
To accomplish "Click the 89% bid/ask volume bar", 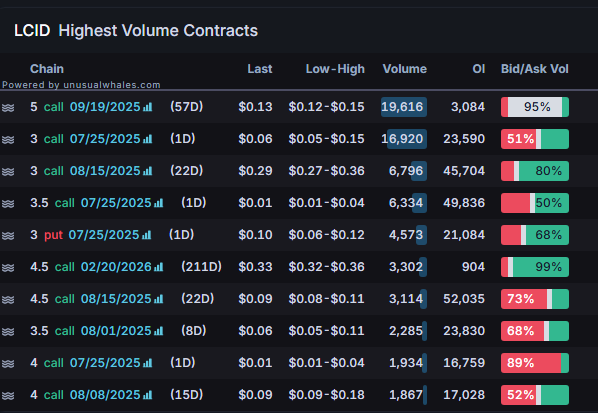I will pos(535,363).
